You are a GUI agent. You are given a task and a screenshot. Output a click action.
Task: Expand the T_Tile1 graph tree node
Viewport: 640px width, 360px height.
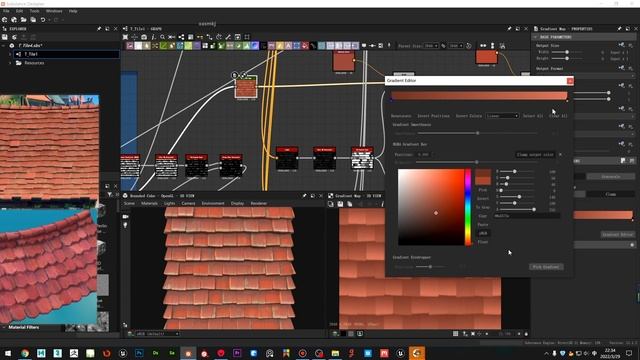pyautogui.click(x=10, y=54)
